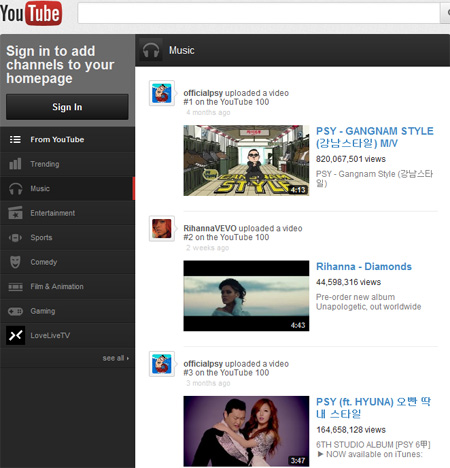The image size is (450, 468).
Task: Click 820,067,501 views text
Action: click(351, 159)
